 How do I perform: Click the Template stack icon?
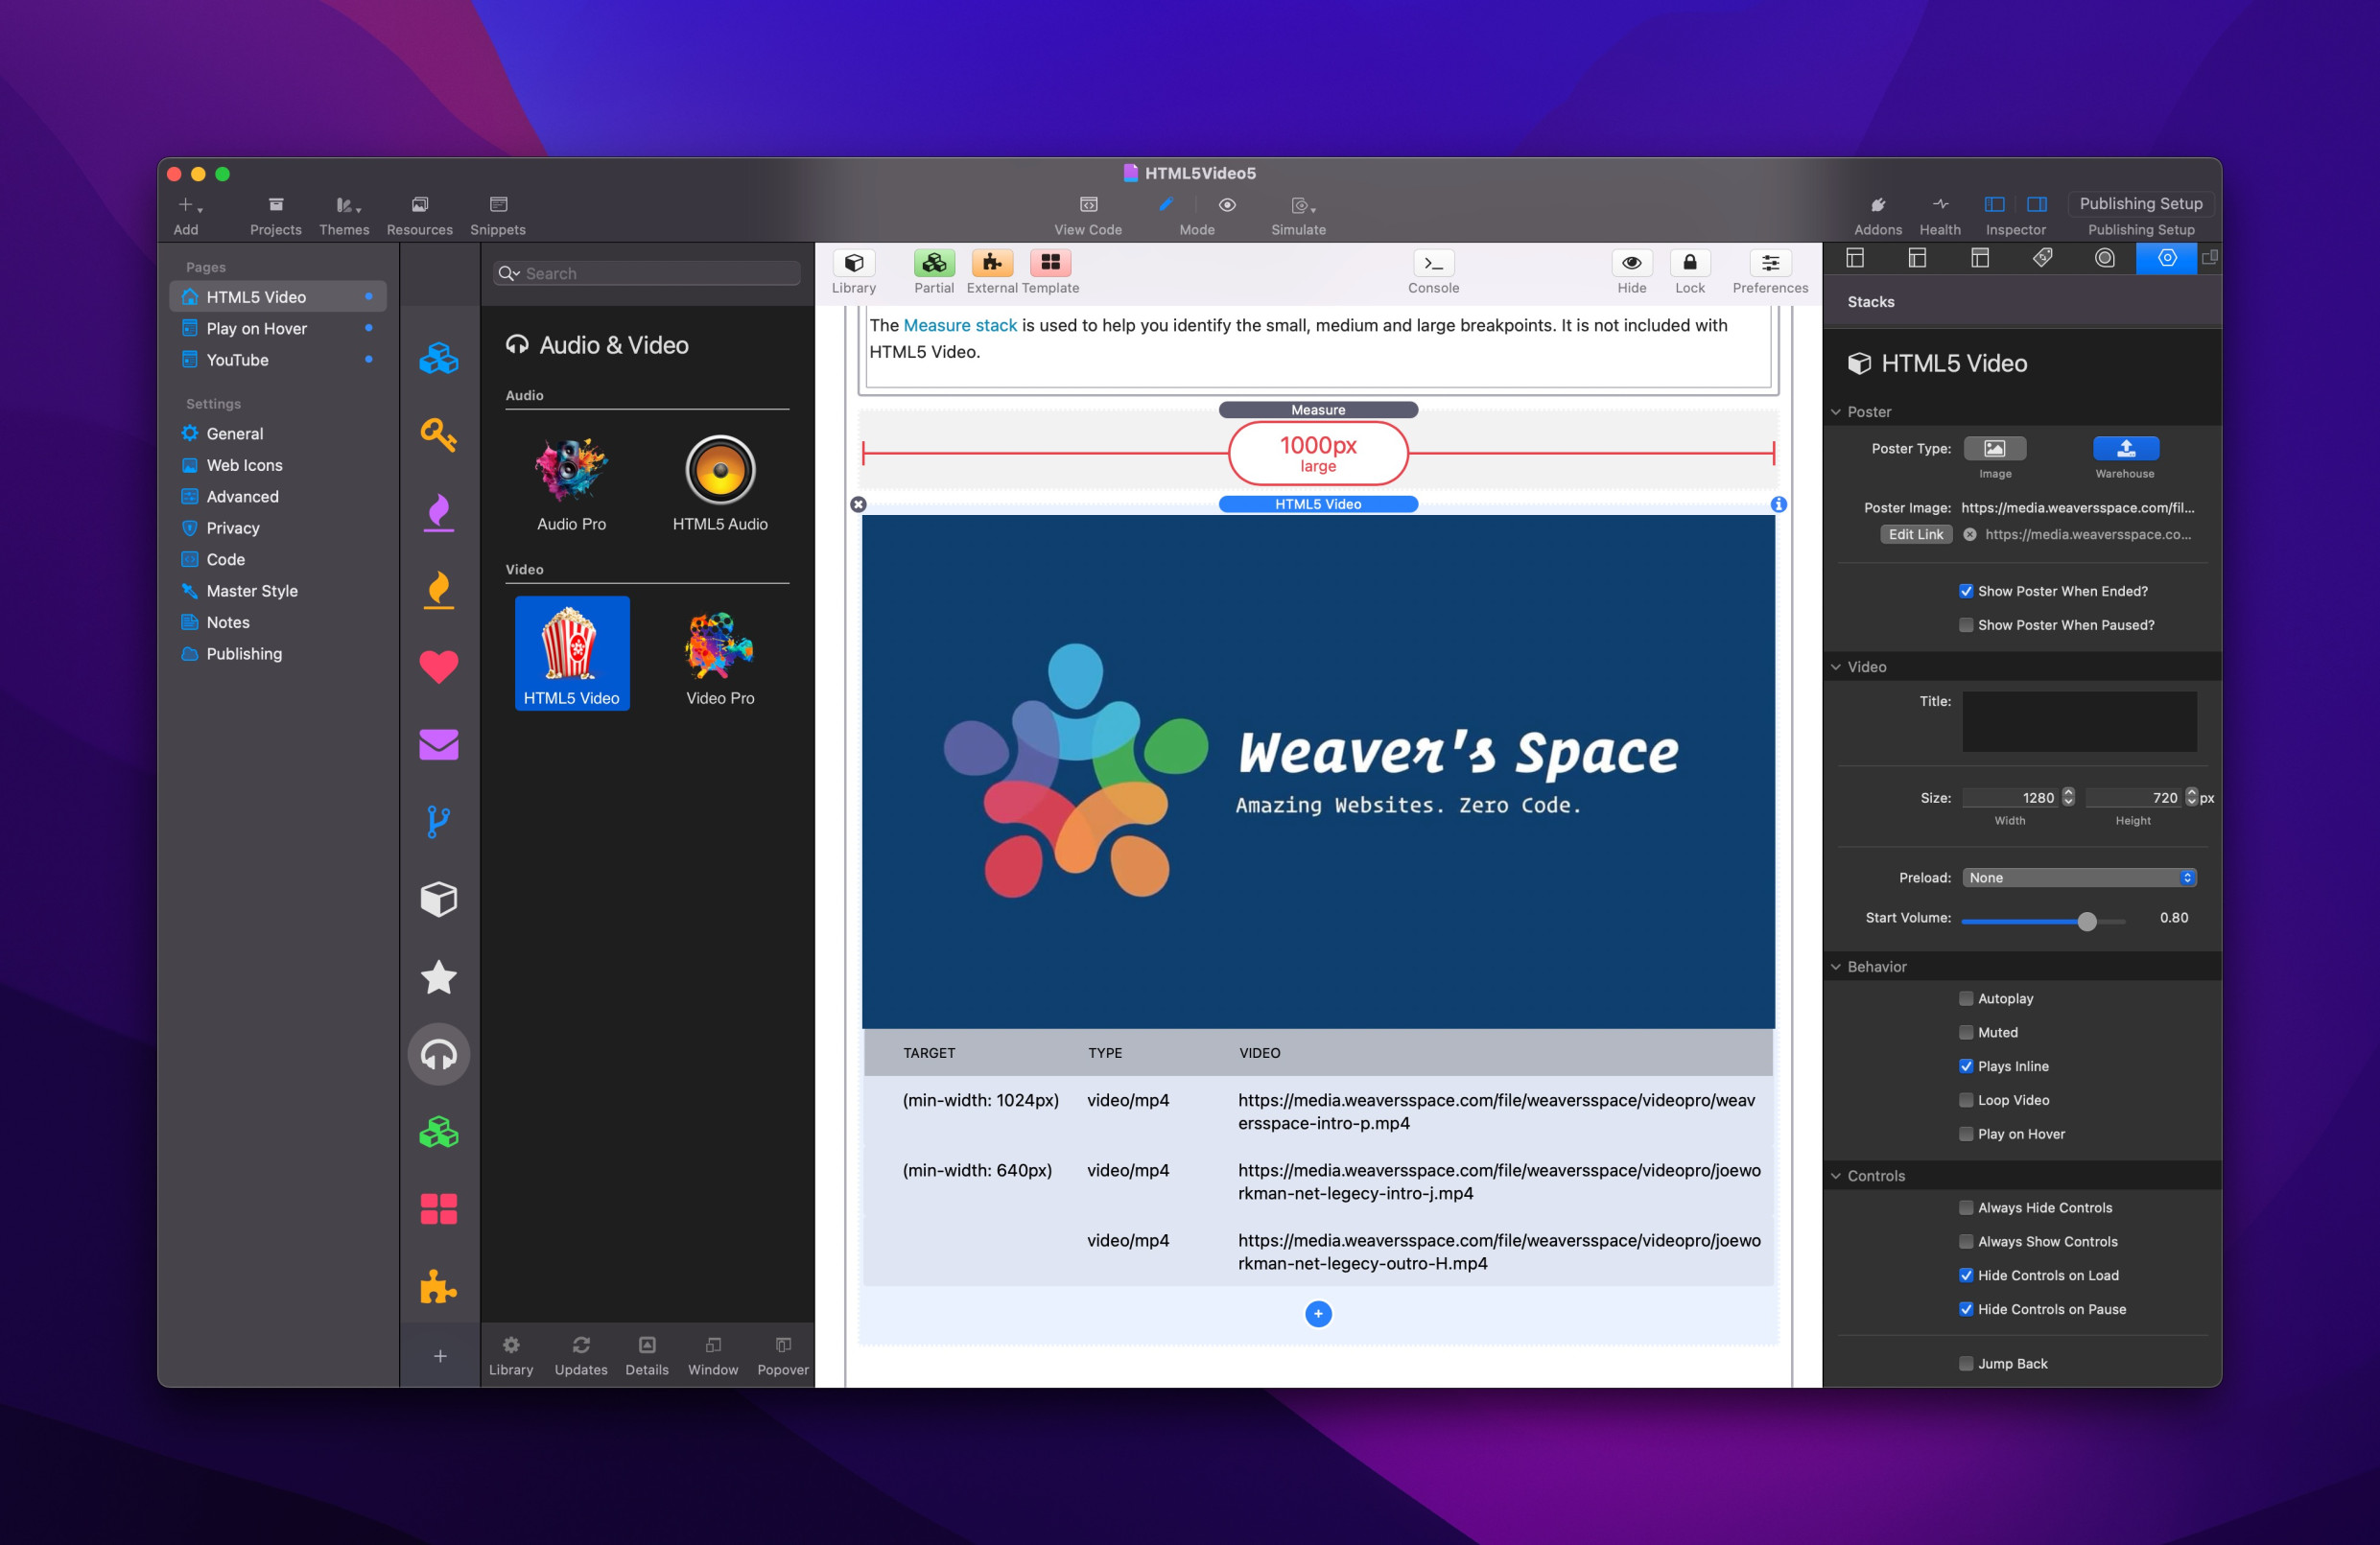coord(1050,263)
